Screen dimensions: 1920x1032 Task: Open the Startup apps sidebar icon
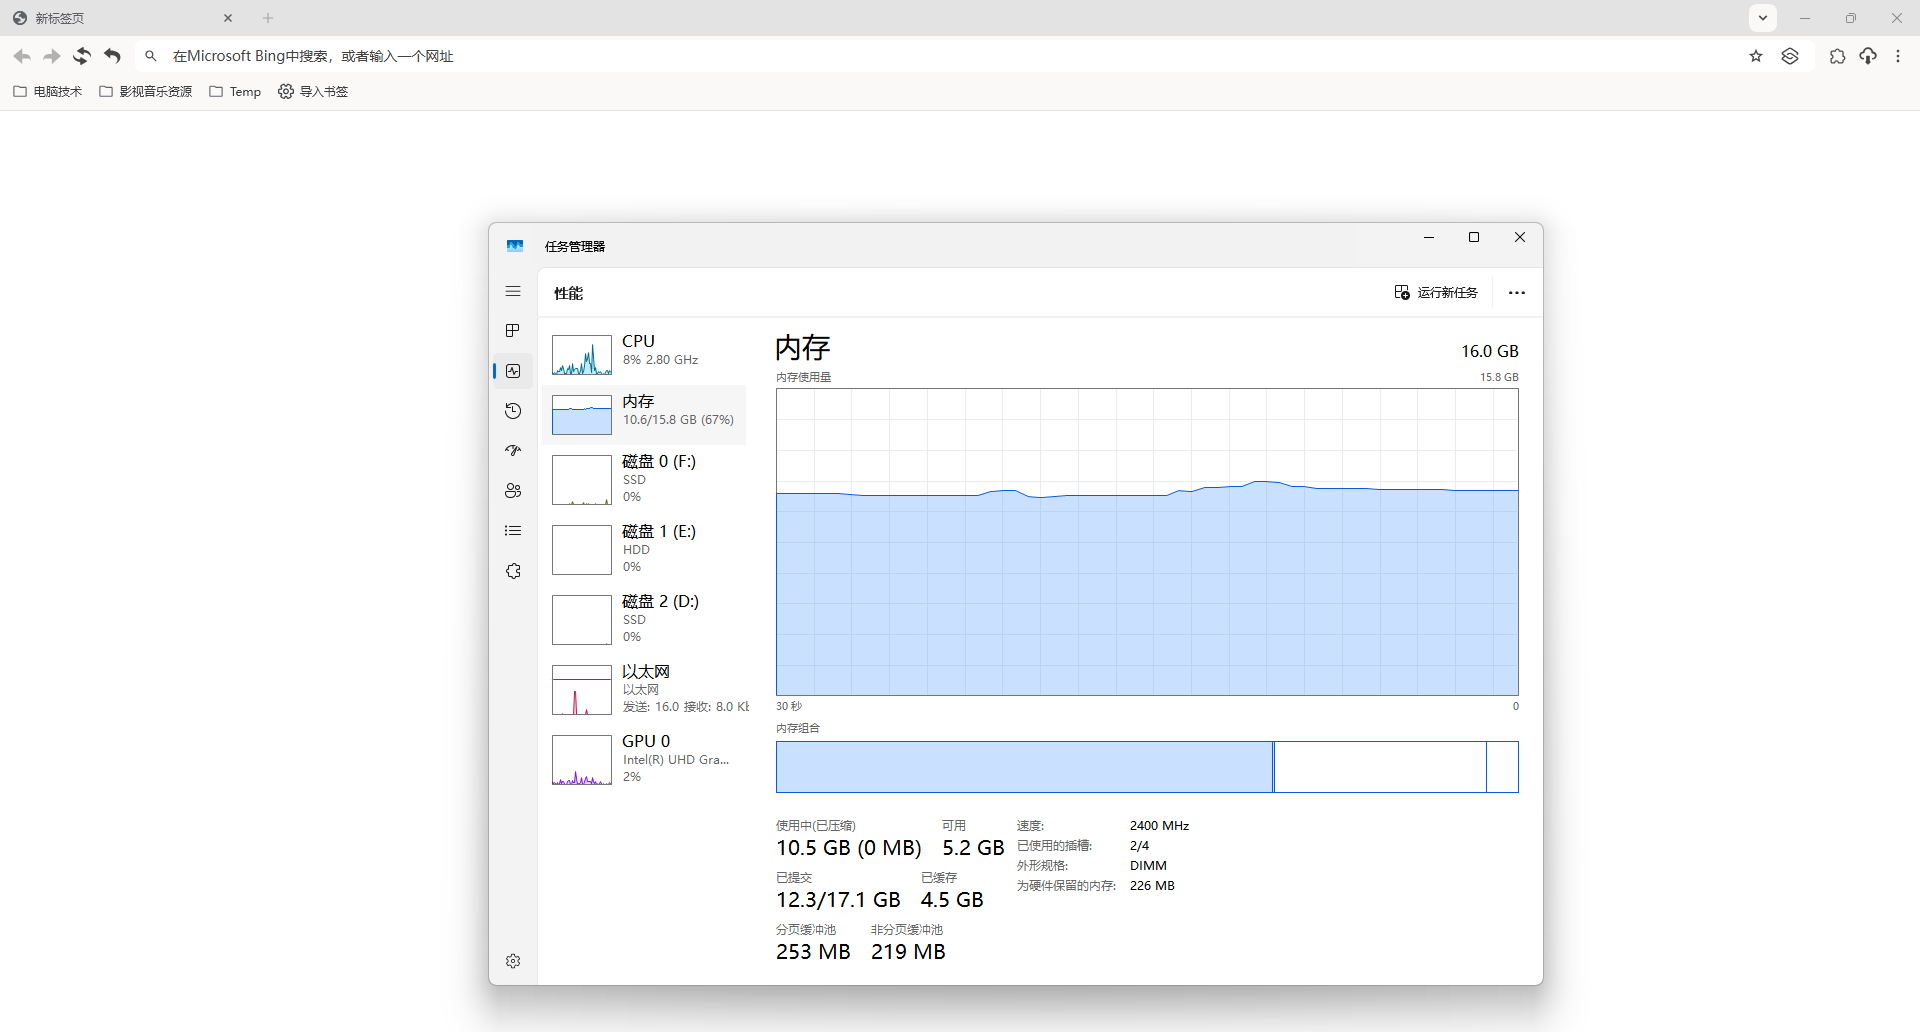(x=513, y=451)
